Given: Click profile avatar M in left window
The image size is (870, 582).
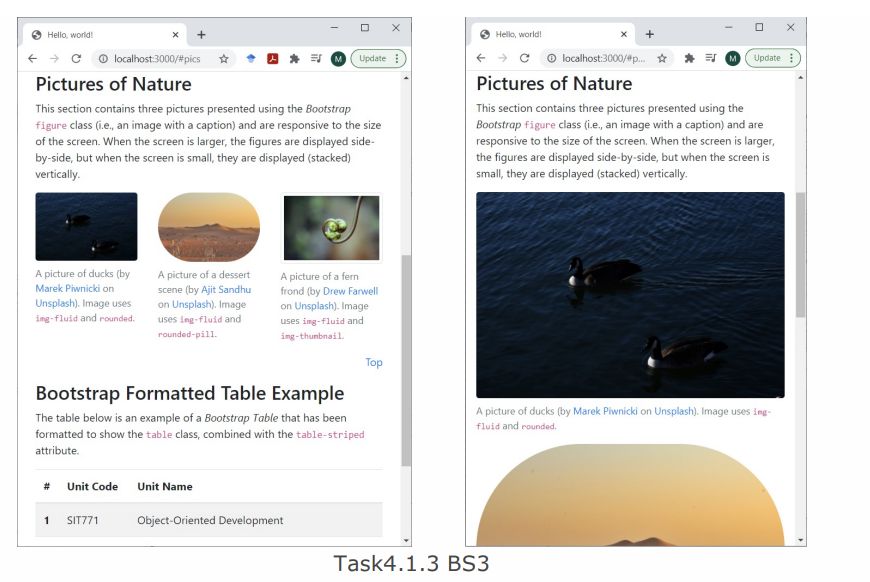Looking at the screenshot, I should [x=338, y=59].
